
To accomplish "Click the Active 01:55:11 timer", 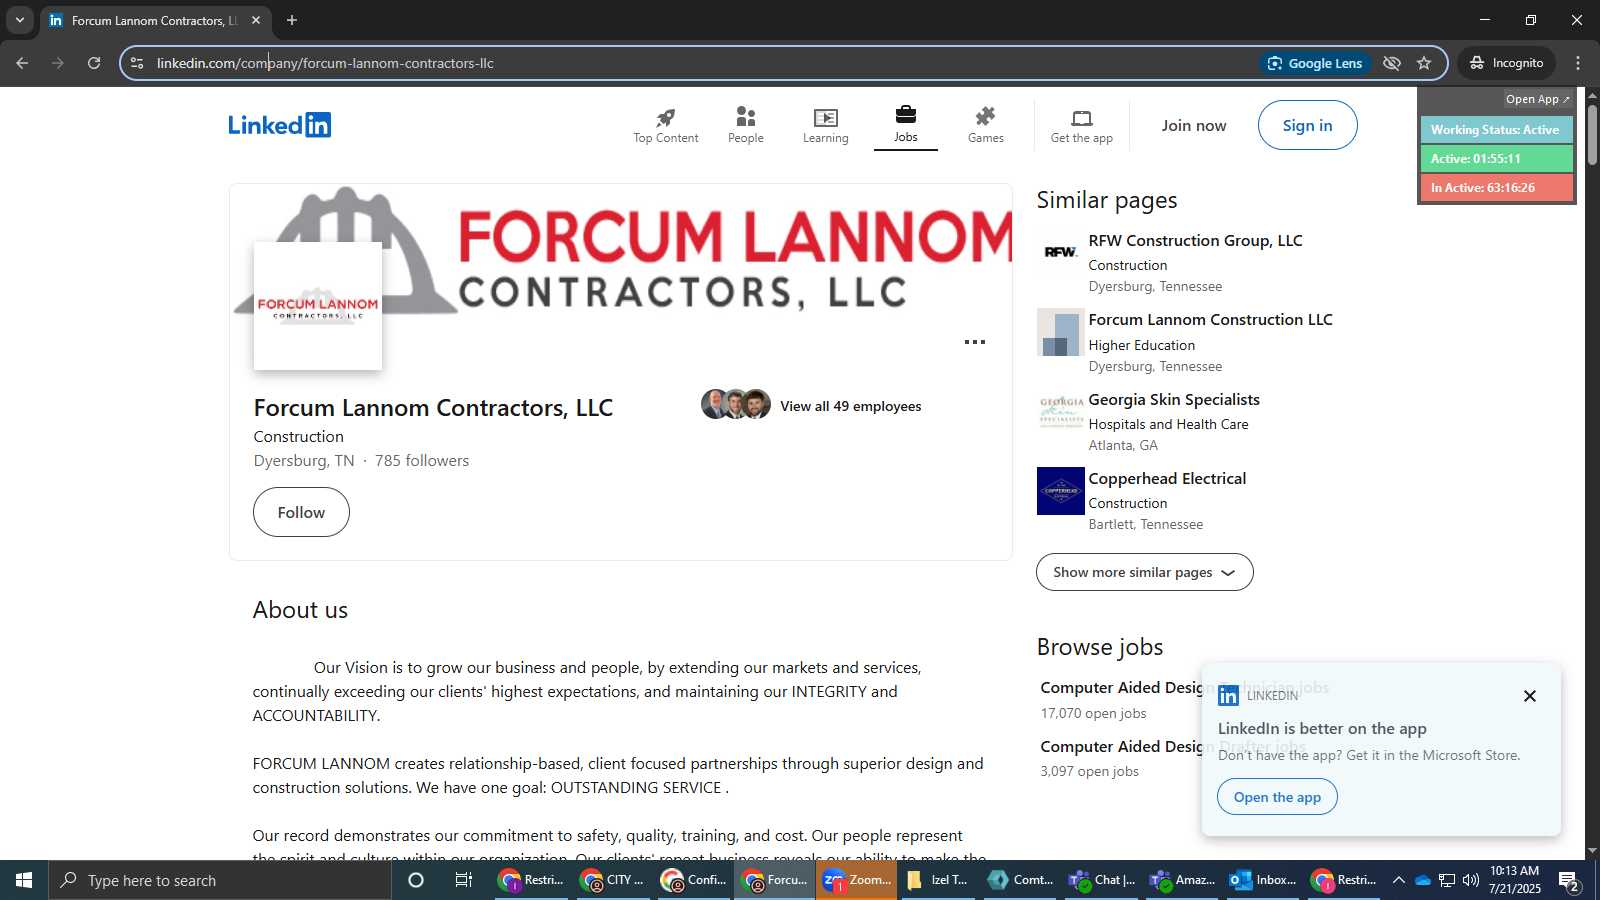I will pyautogui.click(x=1496, y=158).
